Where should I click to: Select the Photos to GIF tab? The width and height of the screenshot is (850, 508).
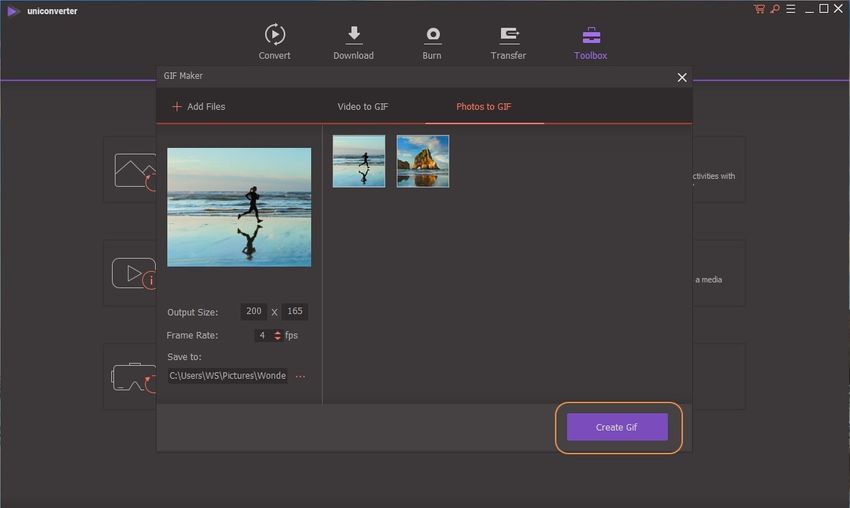(483, 106)
